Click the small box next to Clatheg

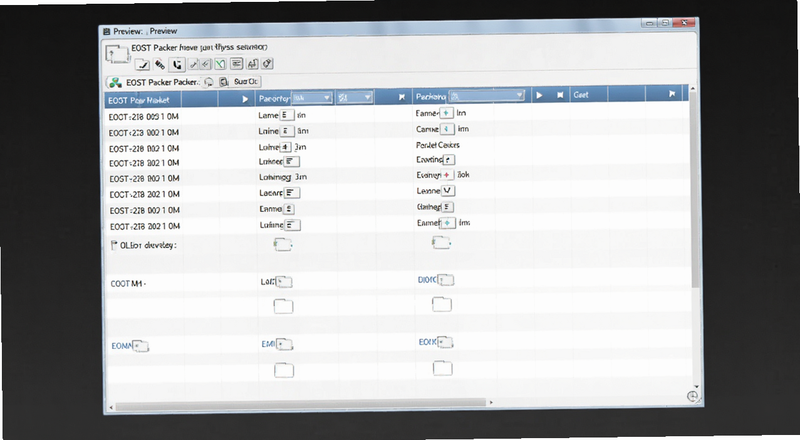[447, 207]
